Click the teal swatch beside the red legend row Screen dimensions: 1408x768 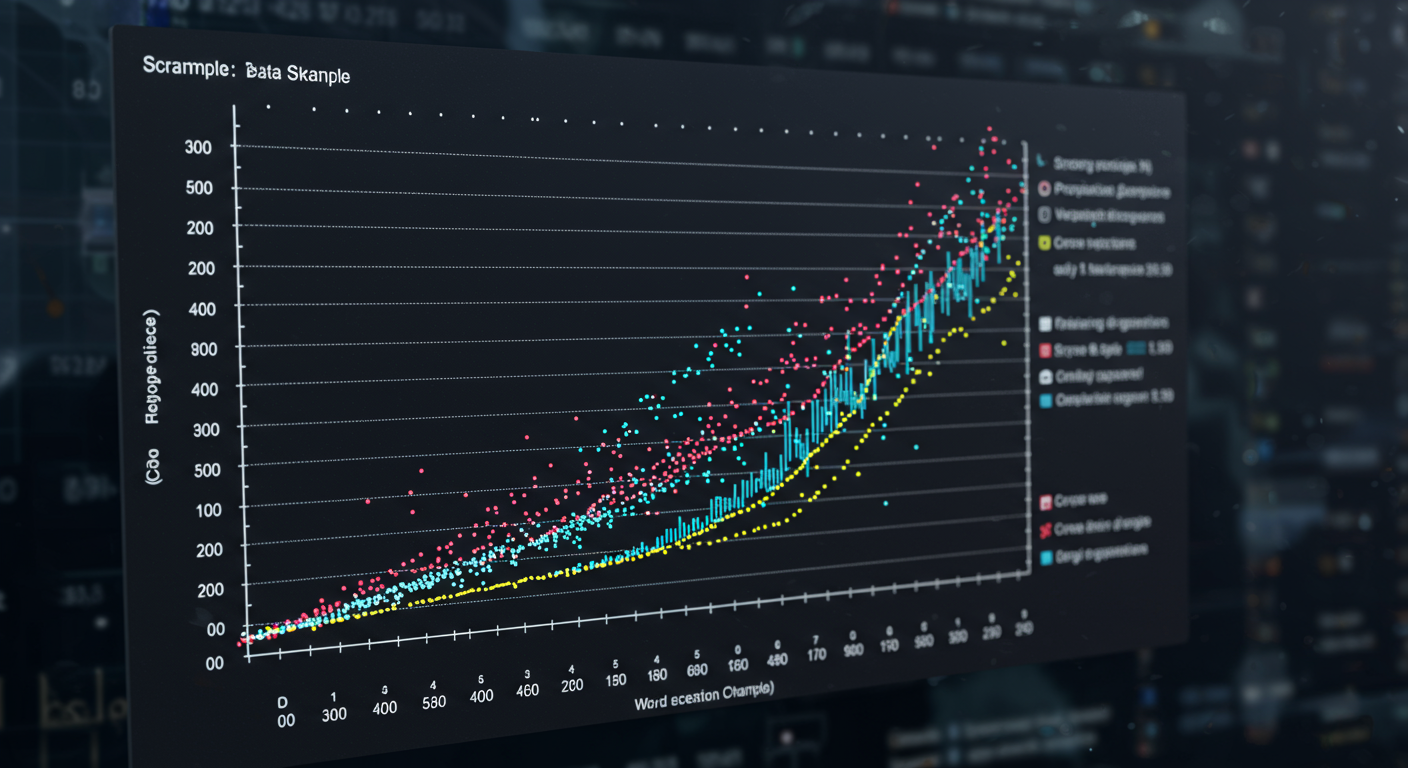click(1135, 348)
